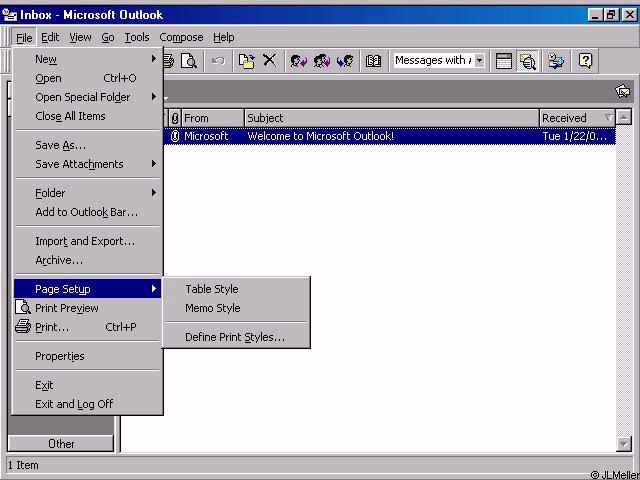Open Define Print Styles…

[236, 337]
